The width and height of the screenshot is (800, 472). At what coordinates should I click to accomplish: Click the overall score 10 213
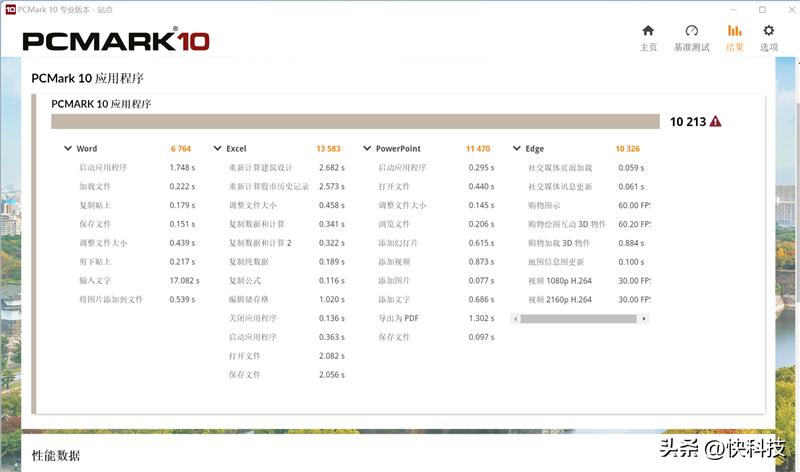pos(688,121)
